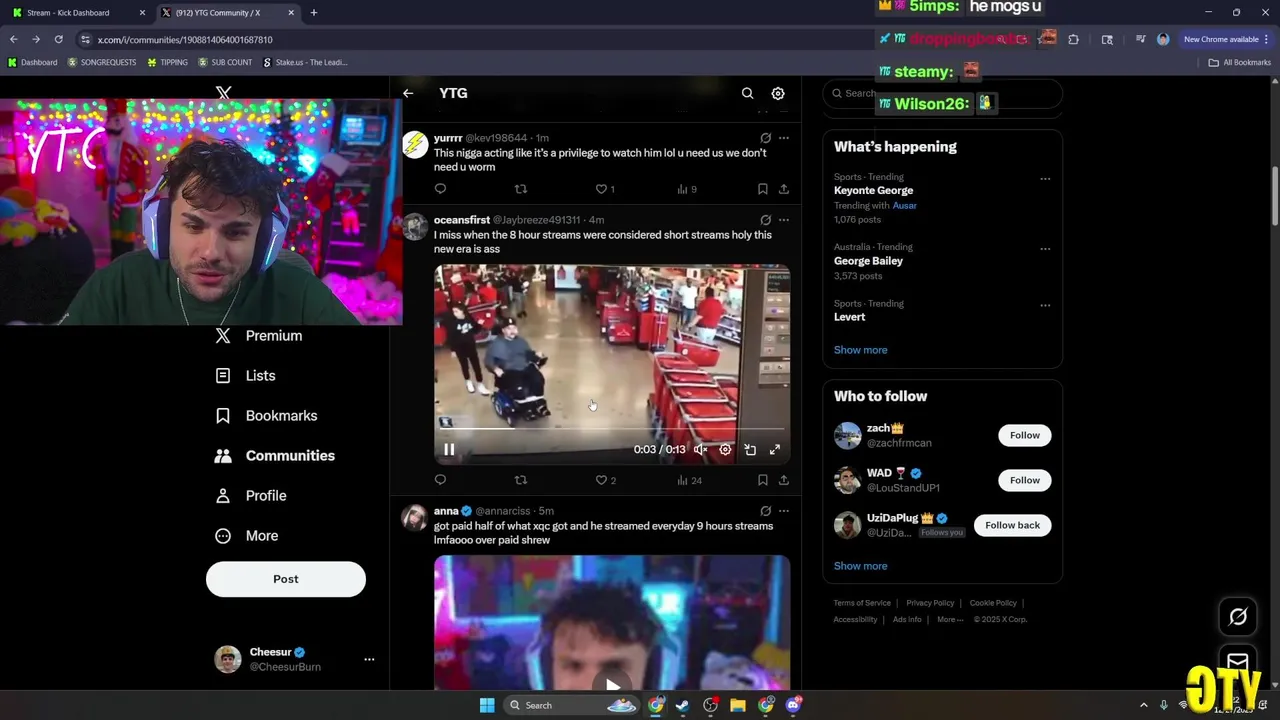Open YTG community settings gear
The height and width of the screenshot is (720, 1280).
point(778,93)
